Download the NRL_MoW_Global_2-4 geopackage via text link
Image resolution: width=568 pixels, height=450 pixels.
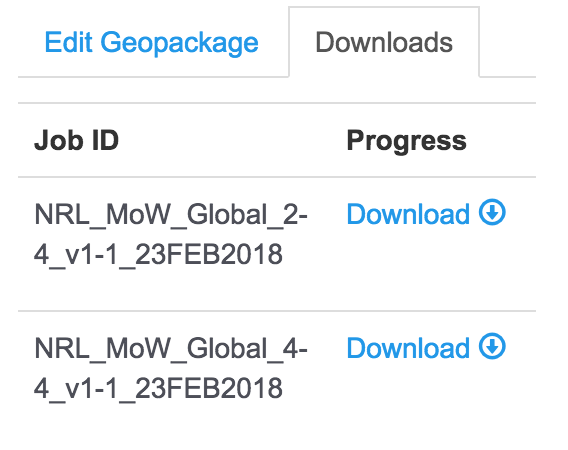tap(408, 214)
